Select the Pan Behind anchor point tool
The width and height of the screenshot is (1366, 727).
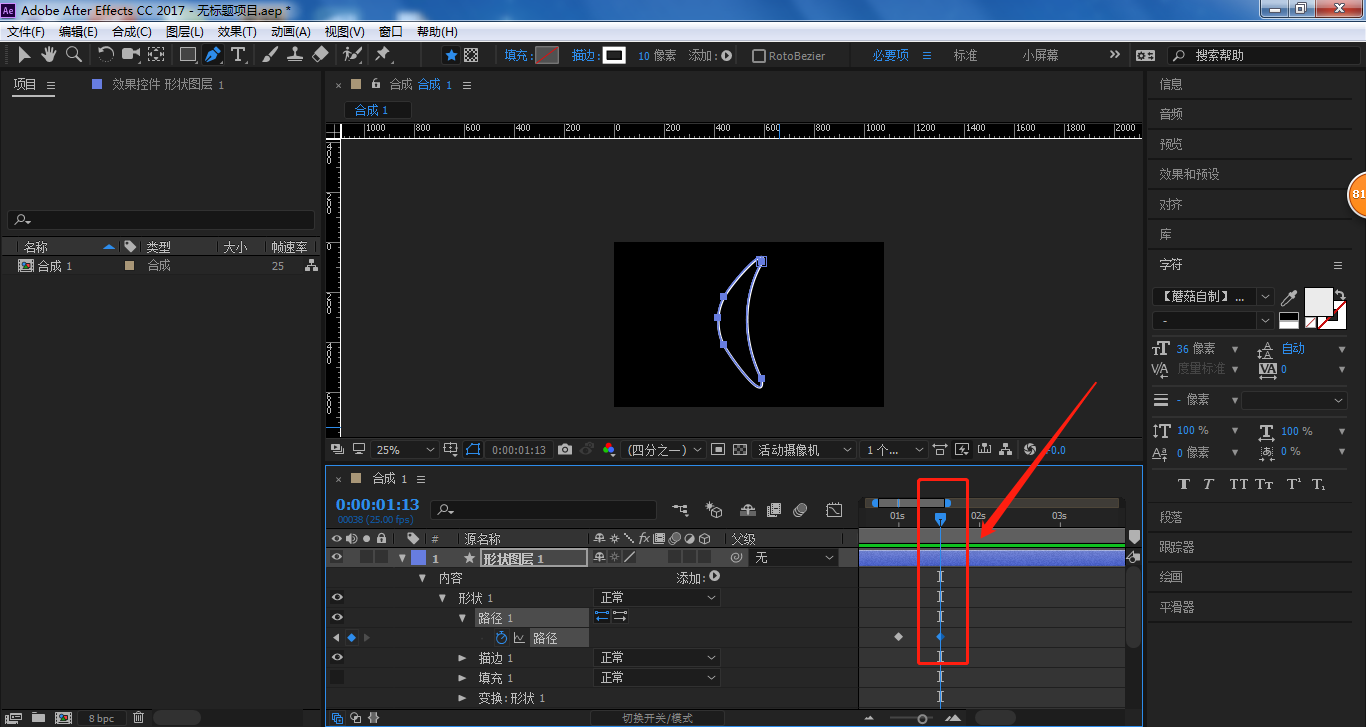pyautogui.click(x=157, y=55)
